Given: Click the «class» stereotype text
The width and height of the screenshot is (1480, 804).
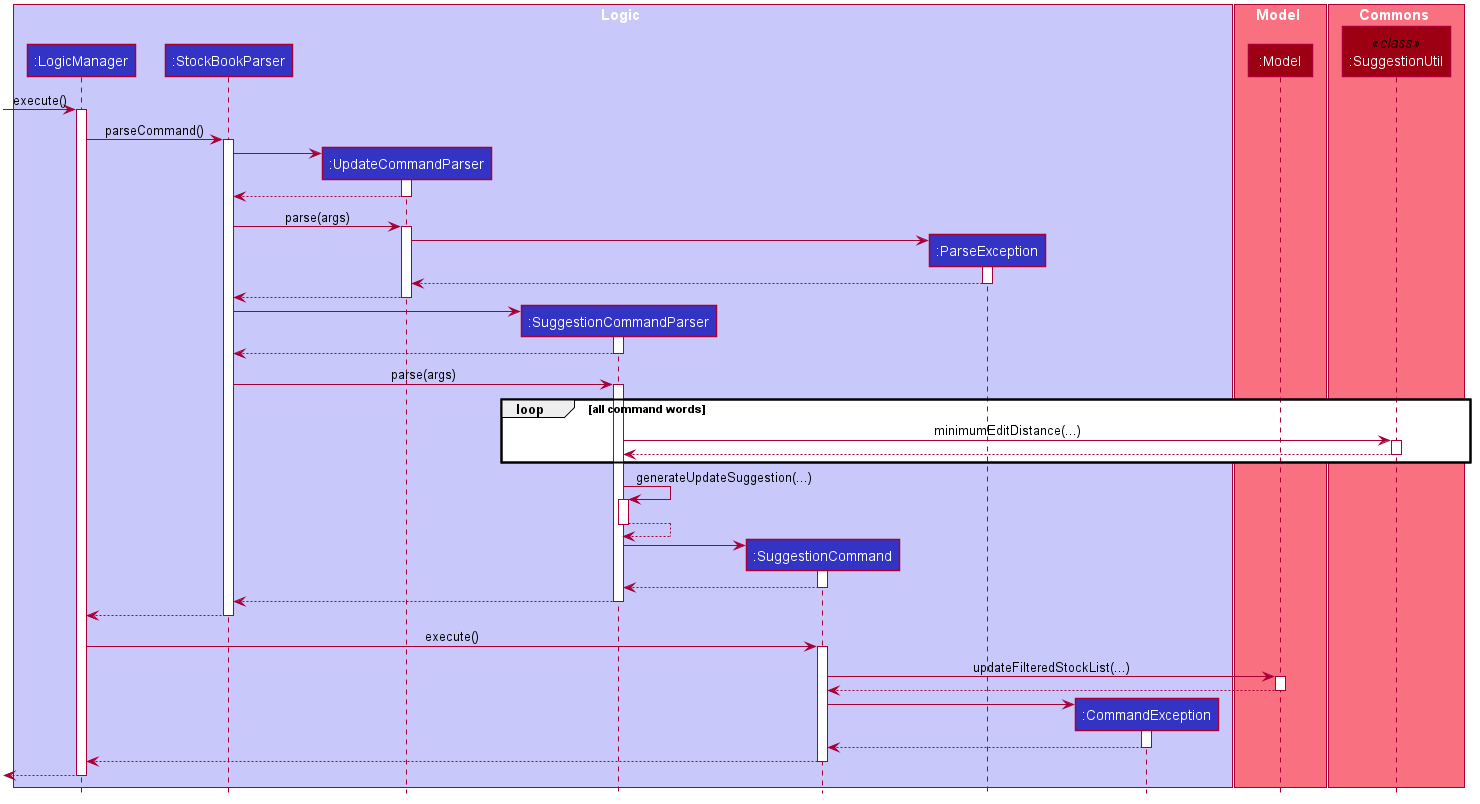Looking at the screenshot, I should click(1396, 44).
